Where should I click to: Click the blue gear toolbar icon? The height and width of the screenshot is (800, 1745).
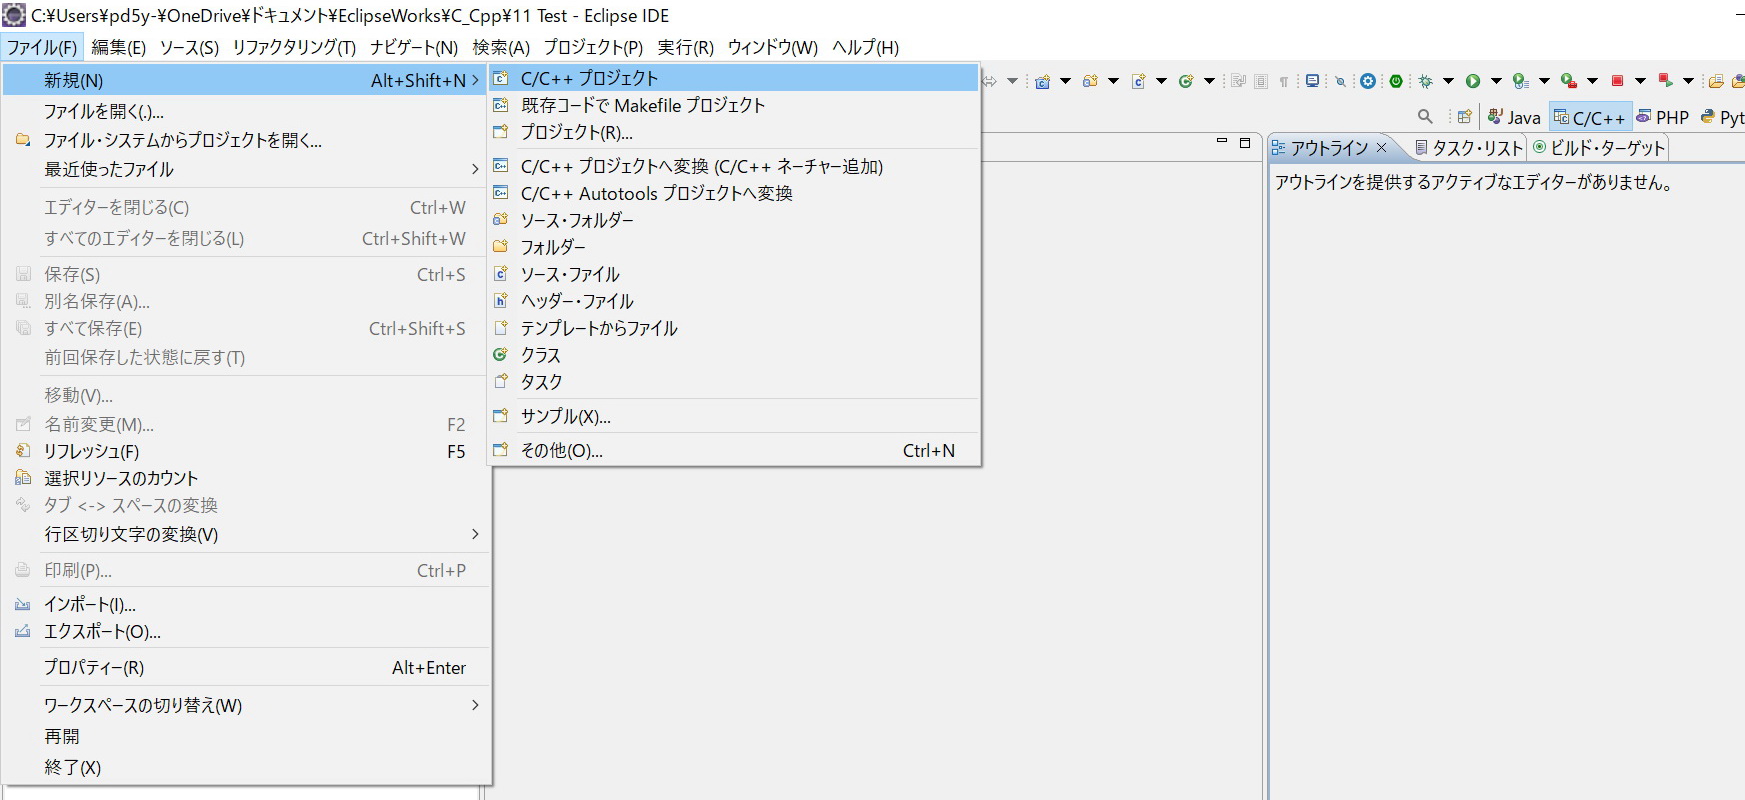(x=1368, y=81)
